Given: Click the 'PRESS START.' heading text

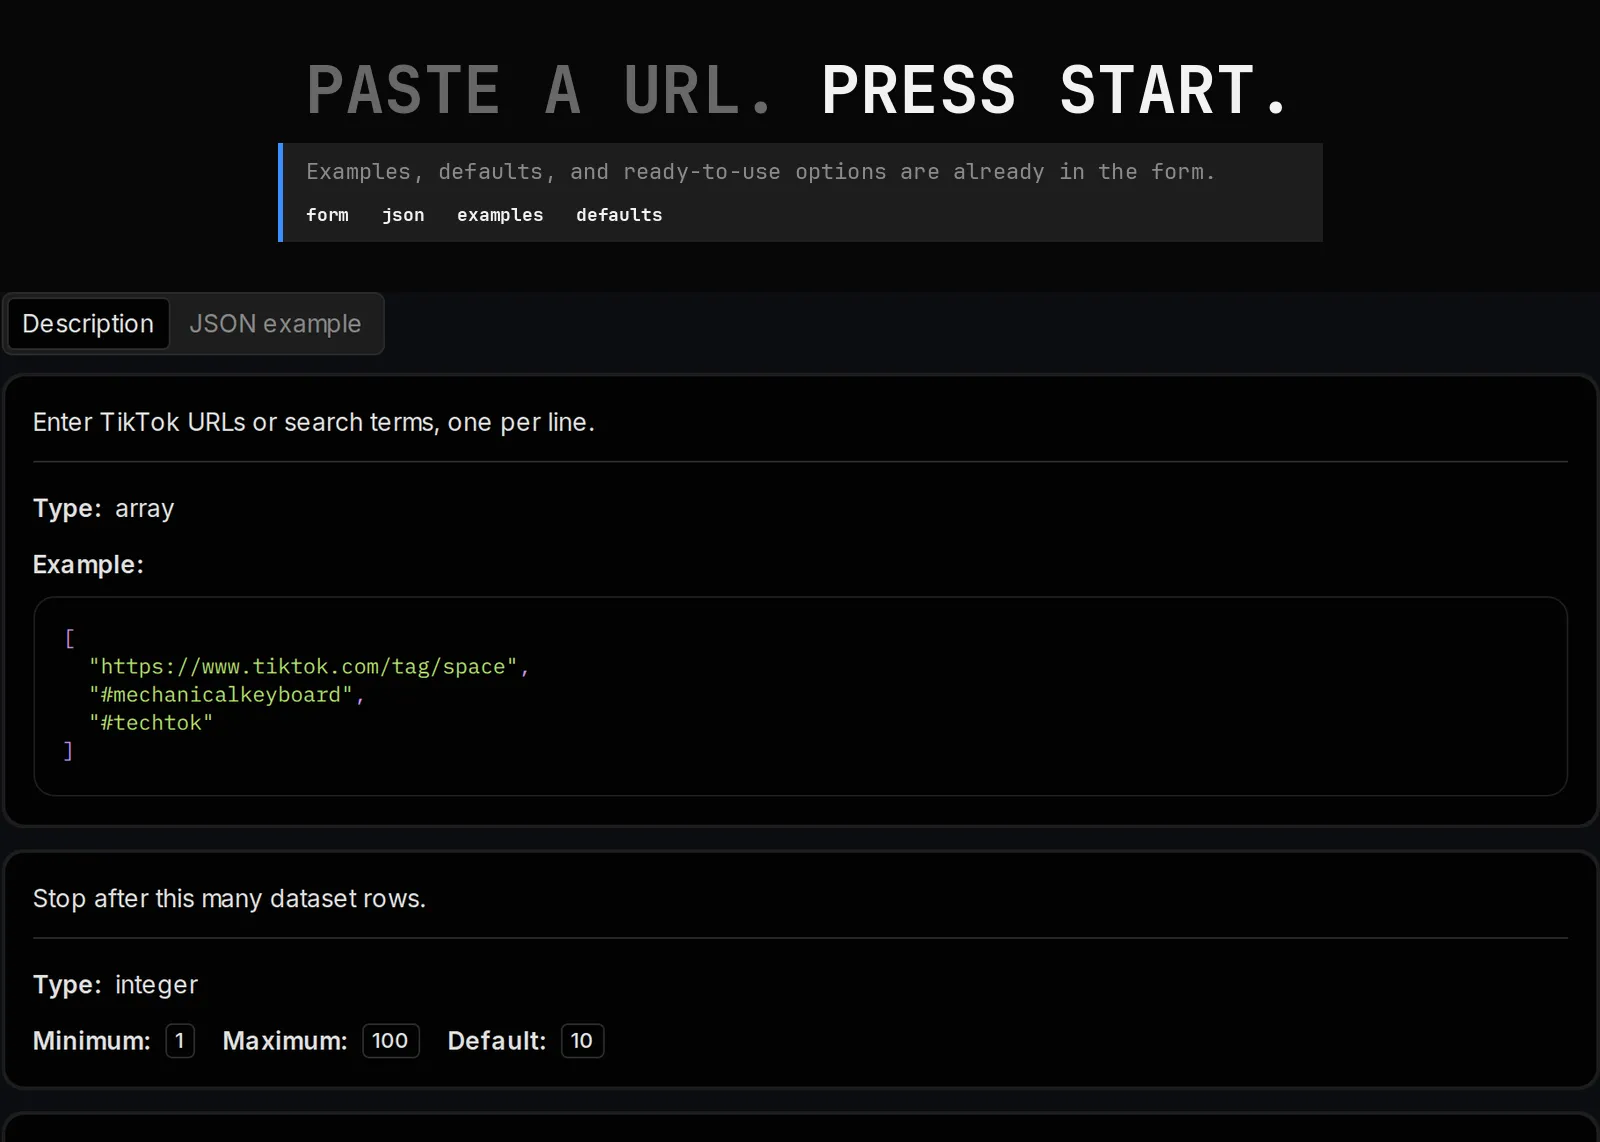Looking at the screenshot, I should [x=1056, y=90].
